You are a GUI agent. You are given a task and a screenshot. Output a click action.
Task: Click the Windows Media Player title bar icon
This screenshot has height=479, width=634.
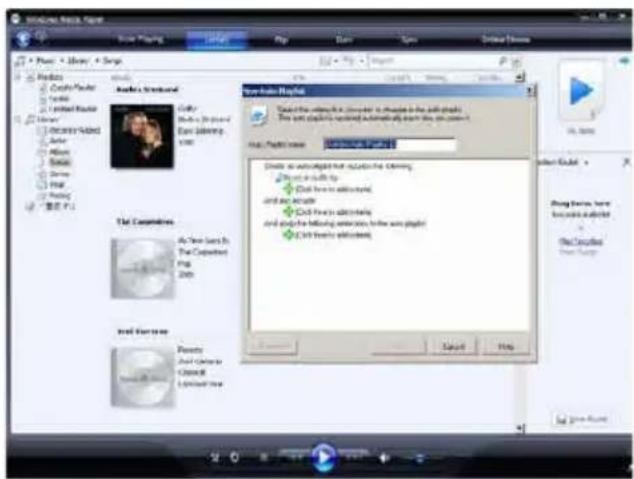[x=16, y=19]
